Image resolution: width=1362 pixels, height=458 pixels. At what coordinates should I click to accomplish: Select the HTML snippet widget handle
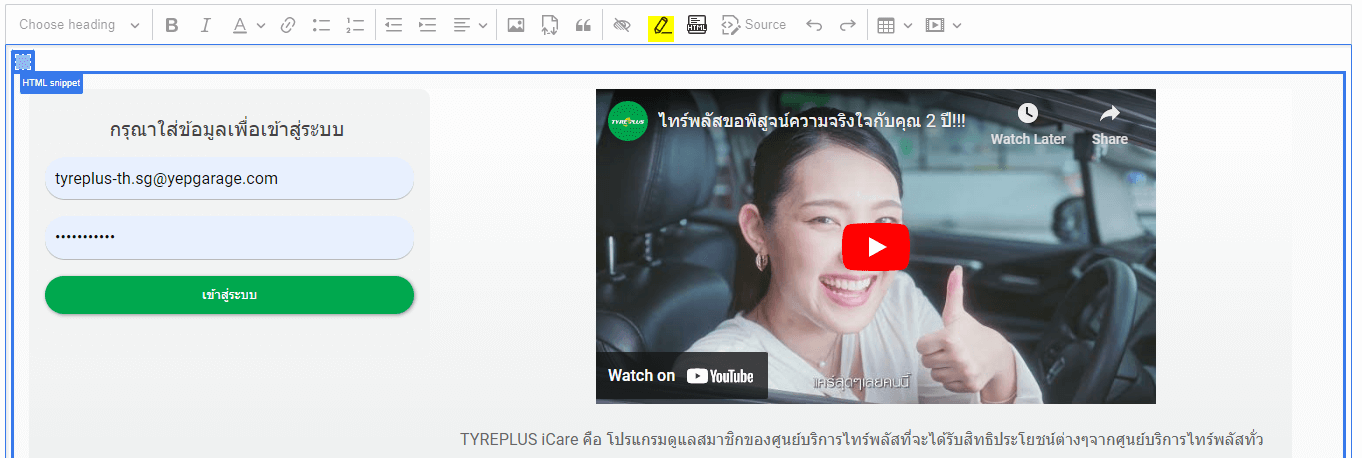[24, 62]
